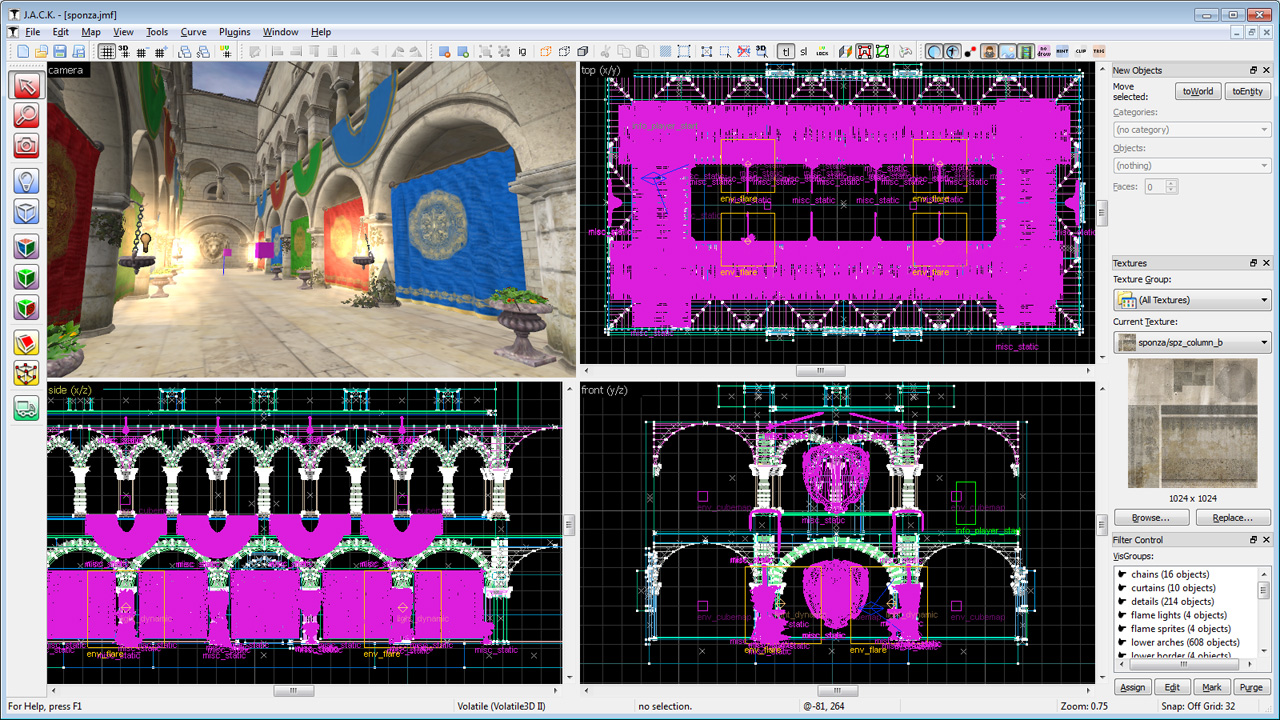This screenshot has width=1280, height=720.
Task: Click the Apply Current Texture toolbar icon
Action: [x=844, y=51]
